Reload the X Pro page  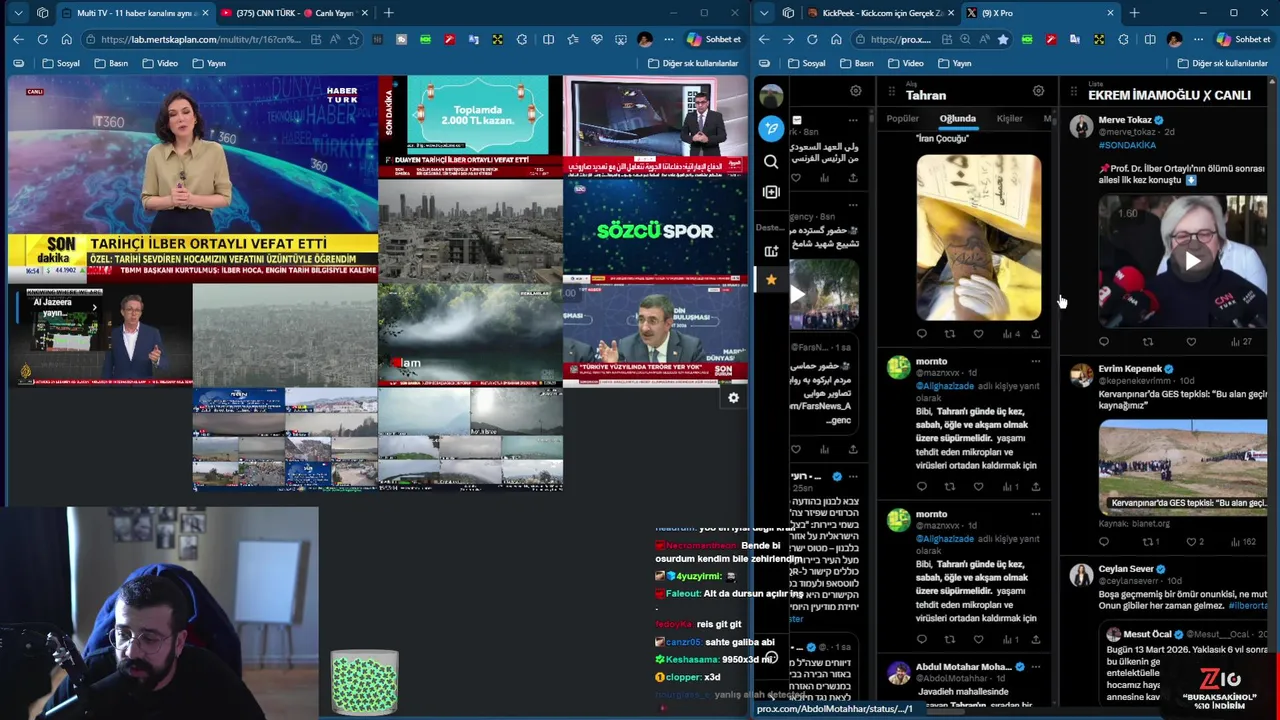812,39
